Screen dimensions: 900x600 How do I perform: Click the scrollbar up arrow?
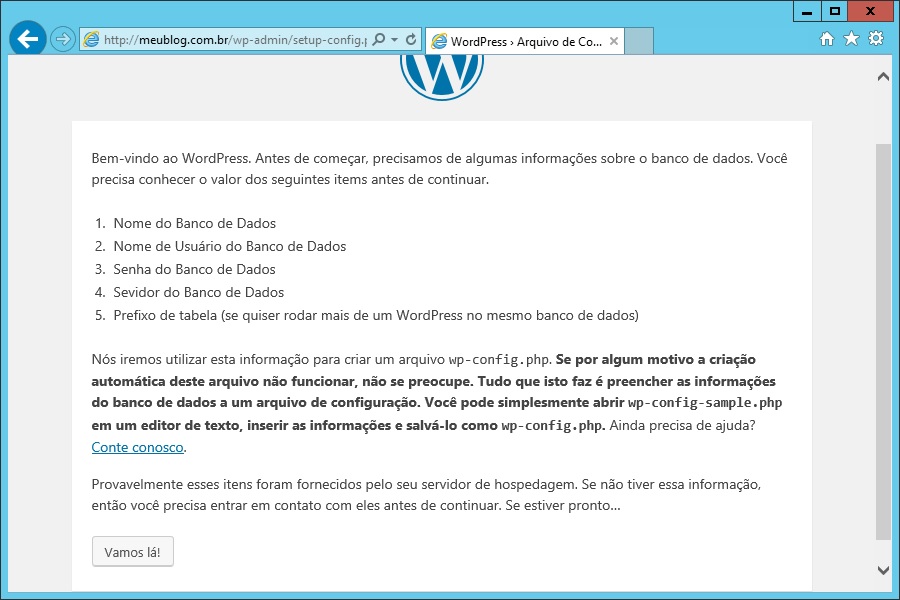click(883, 76)
